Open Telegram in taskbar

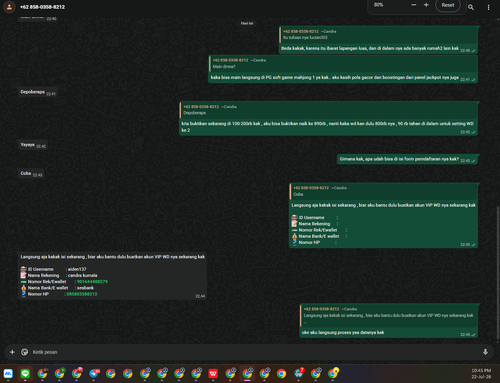[x=94, y=374]
